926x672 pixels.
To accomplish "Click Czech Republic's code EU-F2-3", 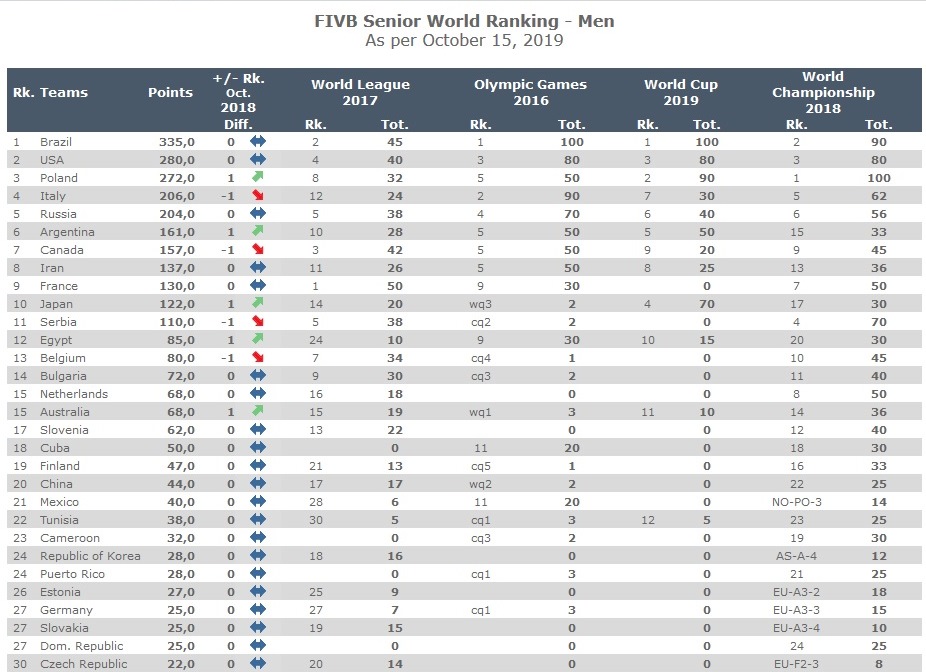I will coord(797,664).
